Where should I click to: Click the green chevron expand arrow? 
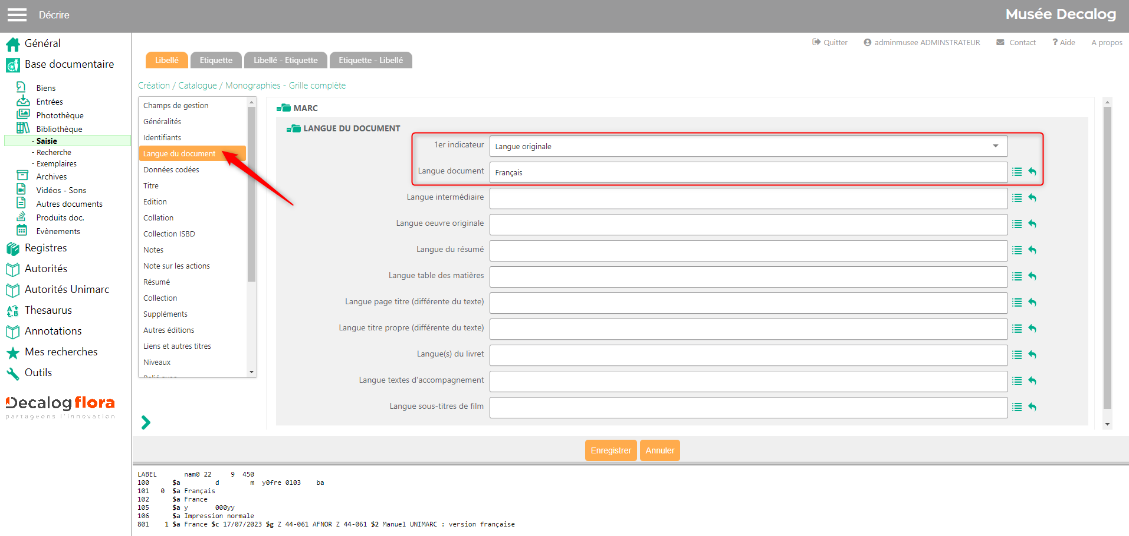coord(146,423)
